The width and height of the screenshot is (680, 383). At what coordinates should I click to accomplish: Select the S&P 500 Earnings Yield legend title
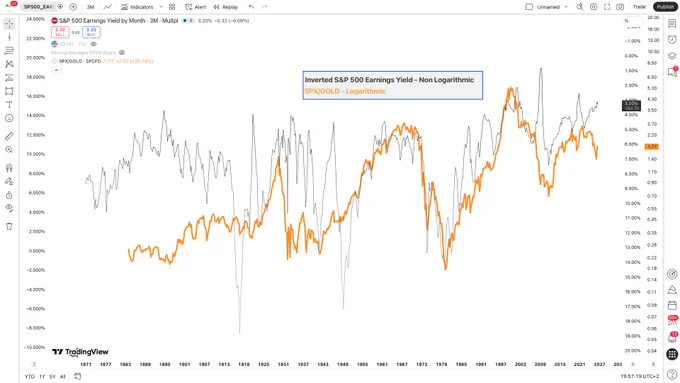pos(118,20)
